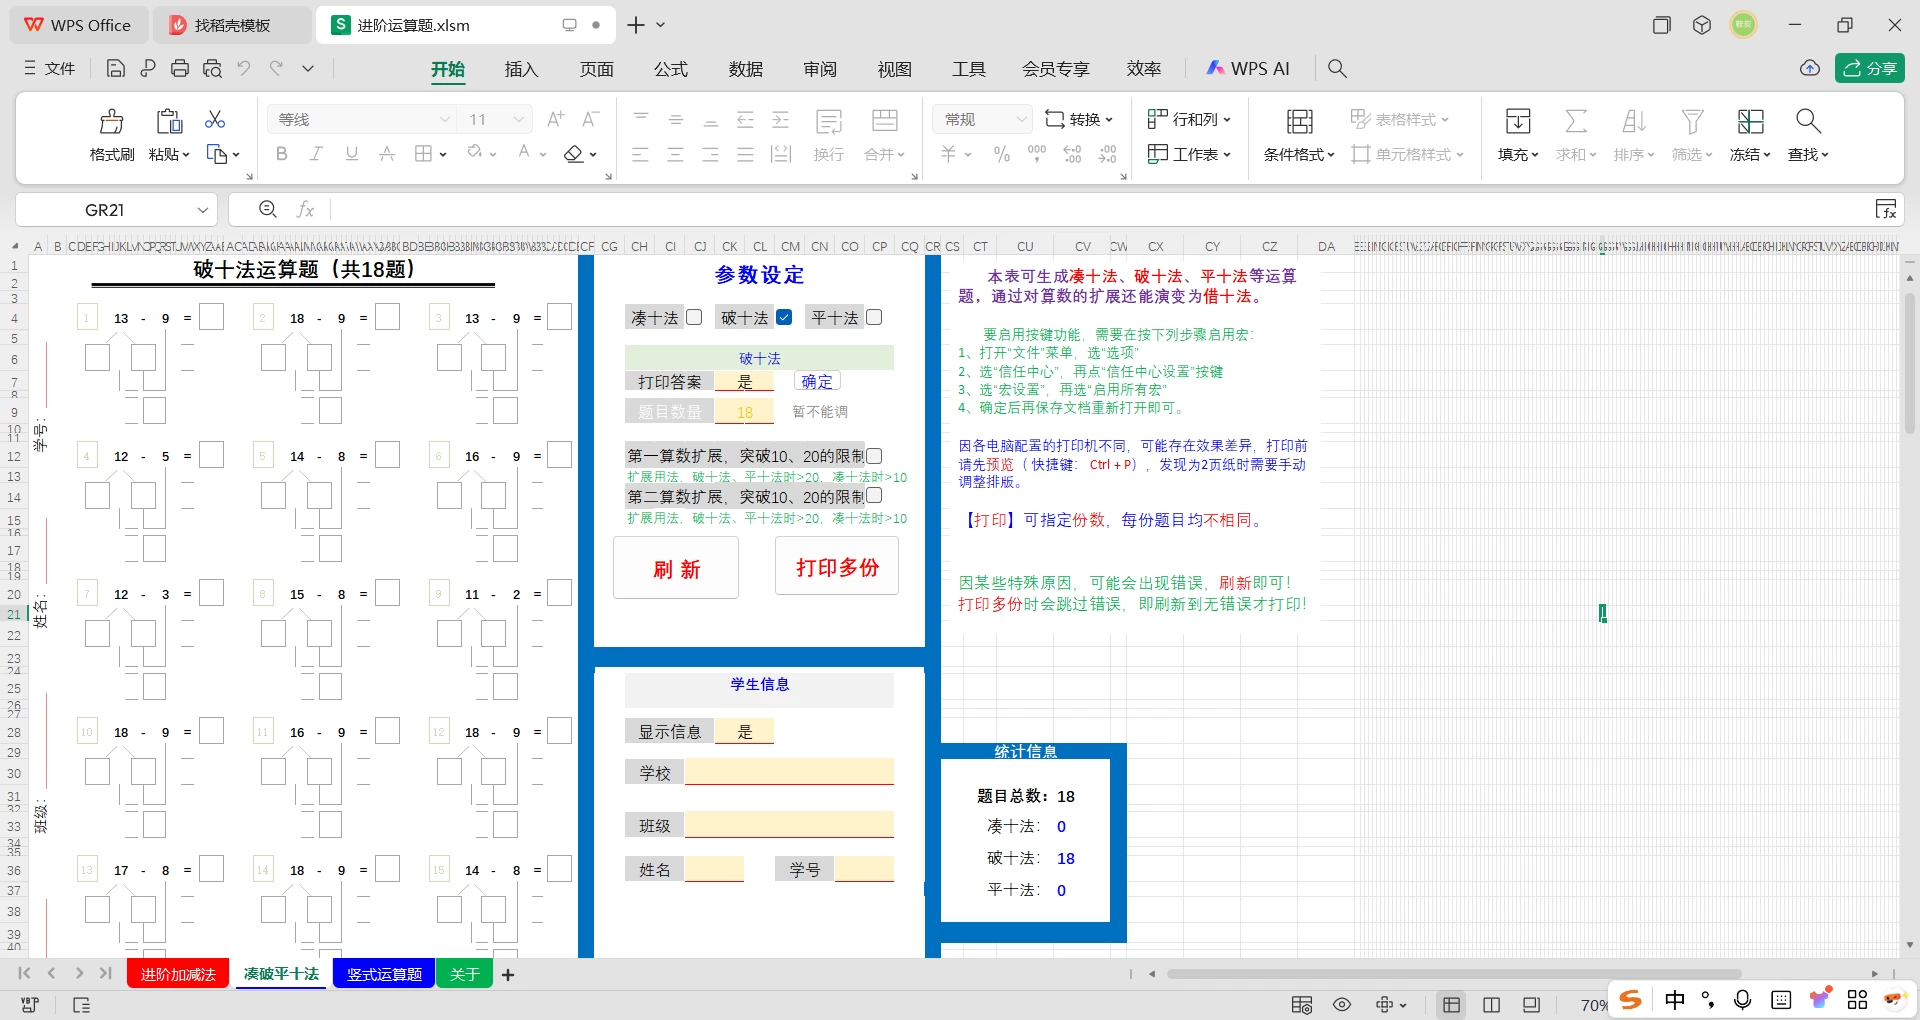Click the 分享 share button
1920x1020 pixels.
pyautogui.click(x=1870, y=68)
